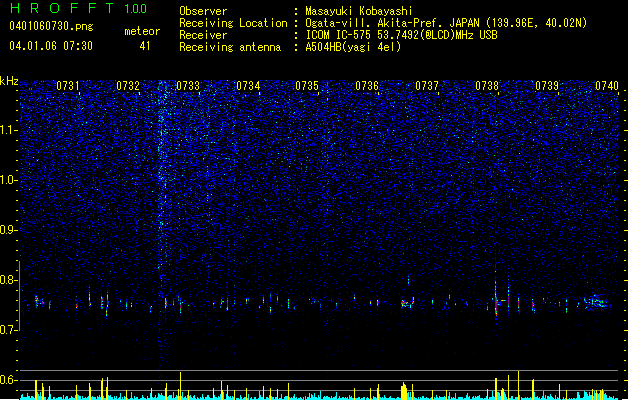Click the 0736 time marker
629x400 pixels.
click(x=367, y=86)
